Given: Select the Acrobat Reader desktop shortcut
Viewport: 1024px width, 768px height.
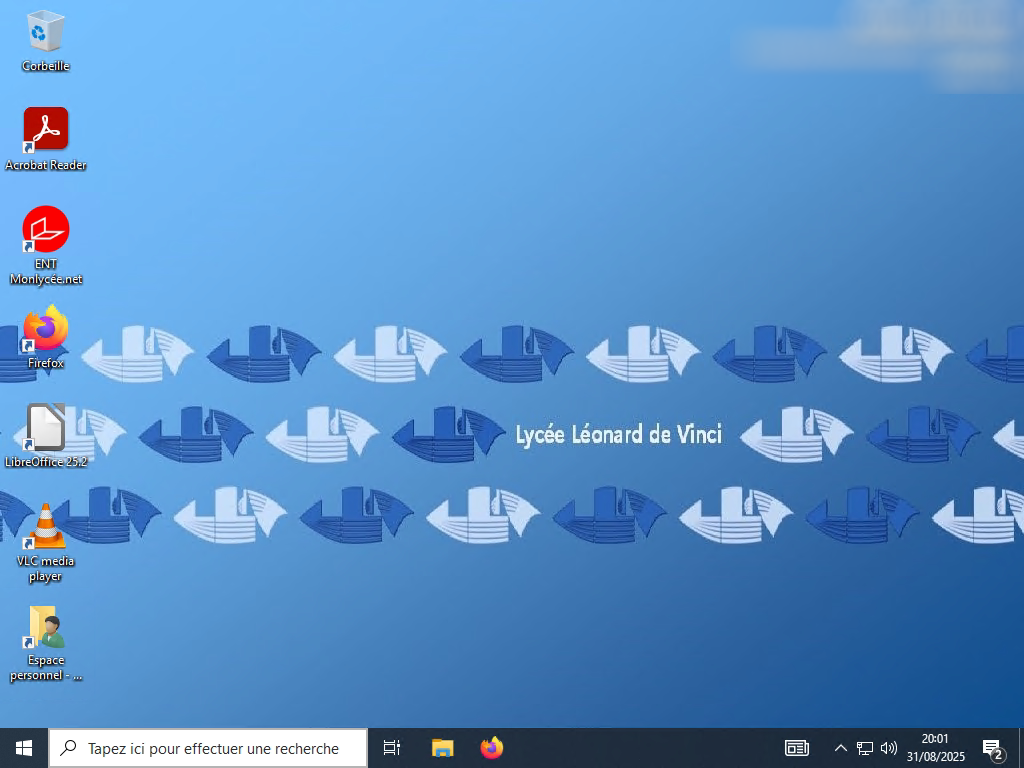Looking at the screenshot, I should point(45,130).
